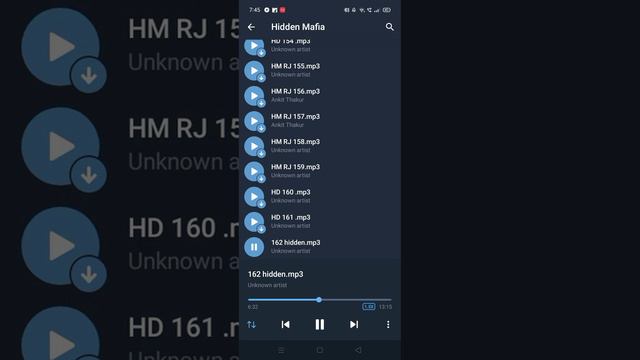Skip to the previous track
Screen dimensions: 640x360
point(285,324)
